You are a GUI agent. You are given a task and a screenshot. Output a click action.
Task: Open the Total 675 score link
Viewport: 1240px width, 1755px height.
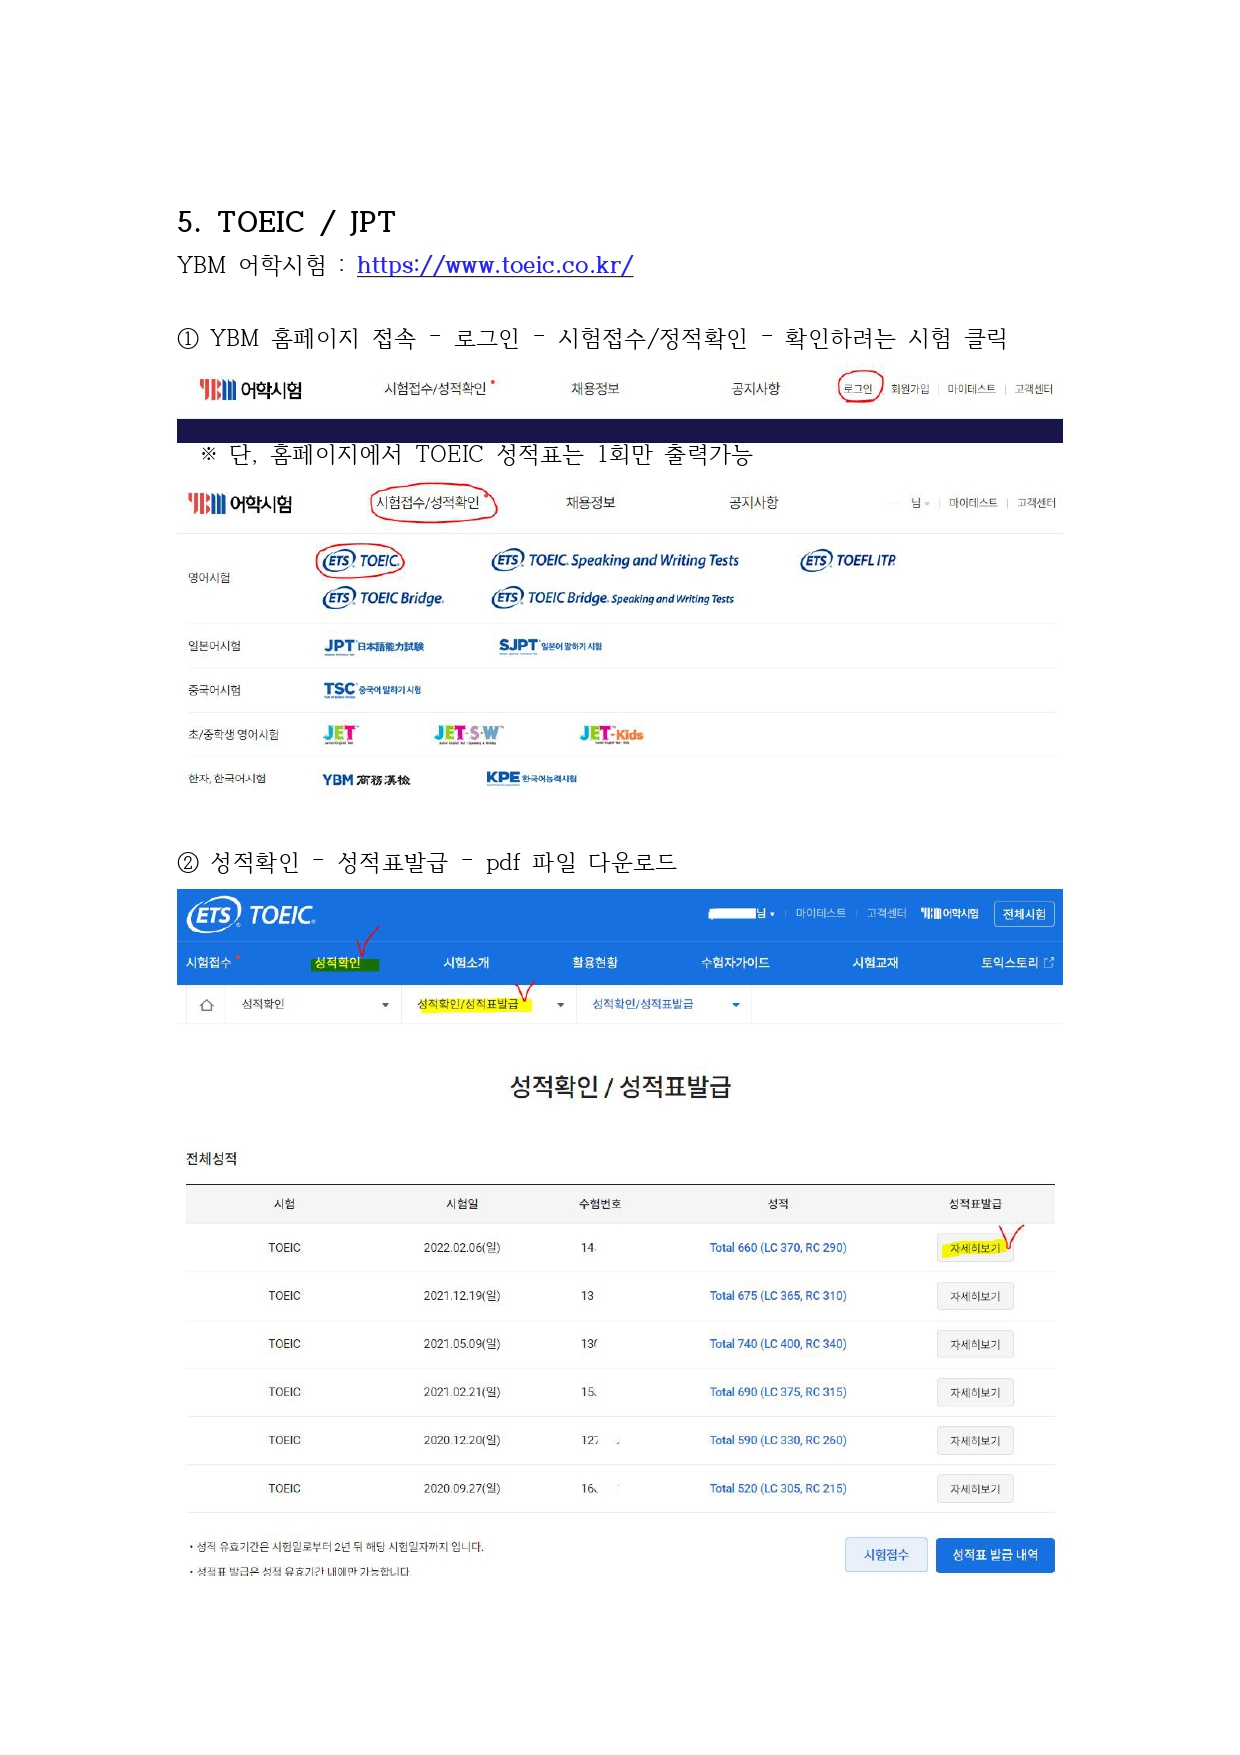tap(778, 1295)
